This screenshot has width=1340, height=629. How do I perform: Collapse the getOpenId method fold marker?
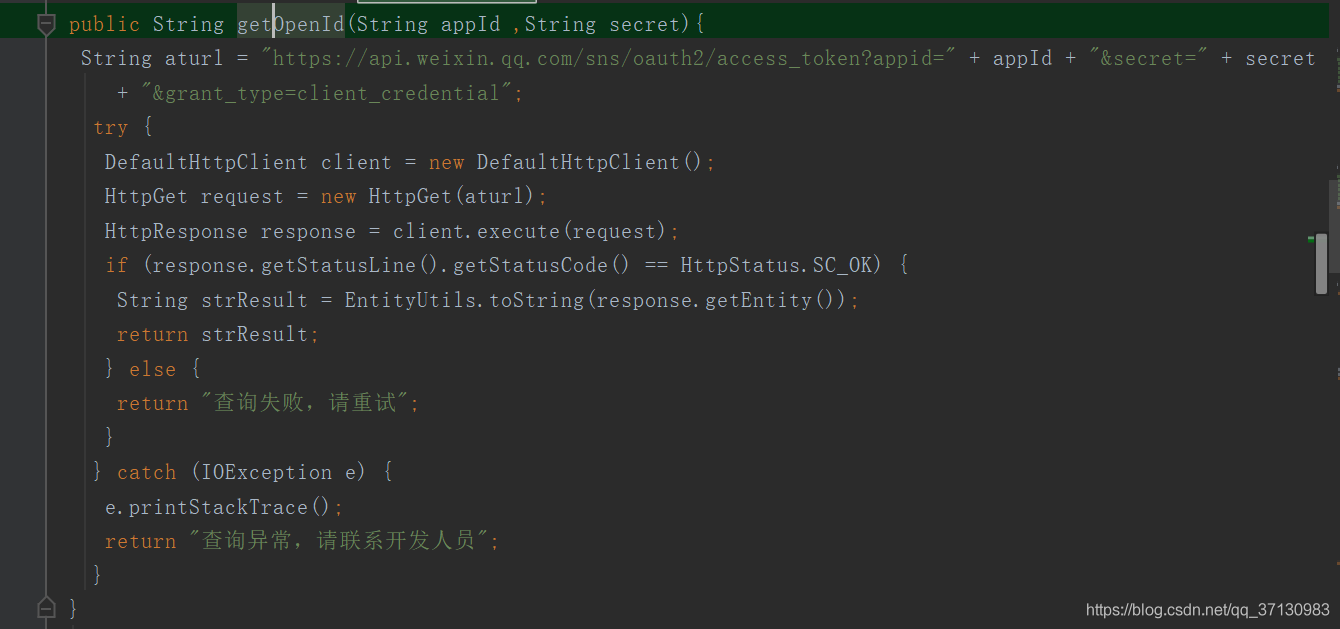point(46,24)
